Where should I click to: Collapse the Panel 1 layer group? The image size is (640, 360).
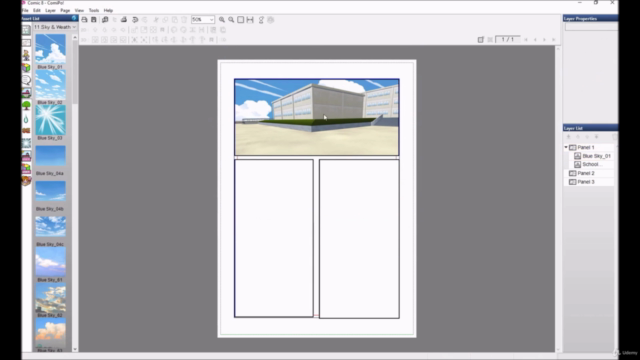pyautogui.click(x=566, y=147)
